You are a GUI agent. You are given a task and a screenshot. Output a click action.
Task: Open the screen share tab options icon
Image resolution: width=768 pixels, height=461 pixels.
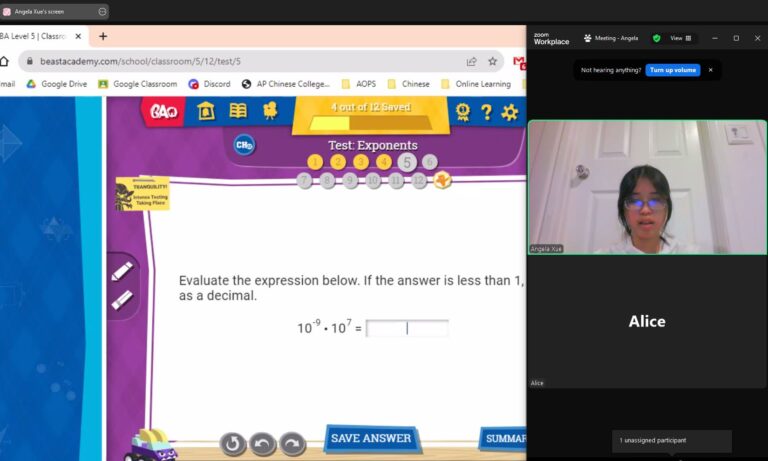(x=102, y=11)
